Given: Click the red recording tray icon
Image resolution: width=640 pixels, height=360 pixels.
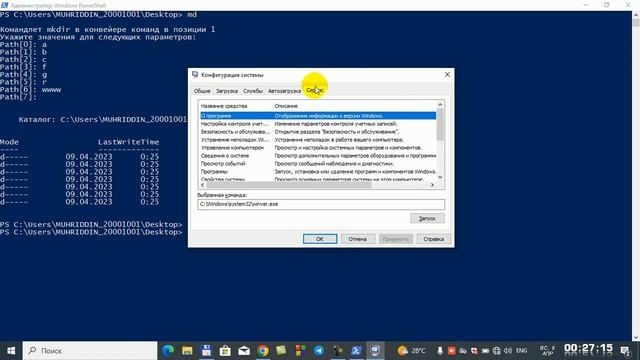Looking at the screenshot, I should click(x=451, y=351).
